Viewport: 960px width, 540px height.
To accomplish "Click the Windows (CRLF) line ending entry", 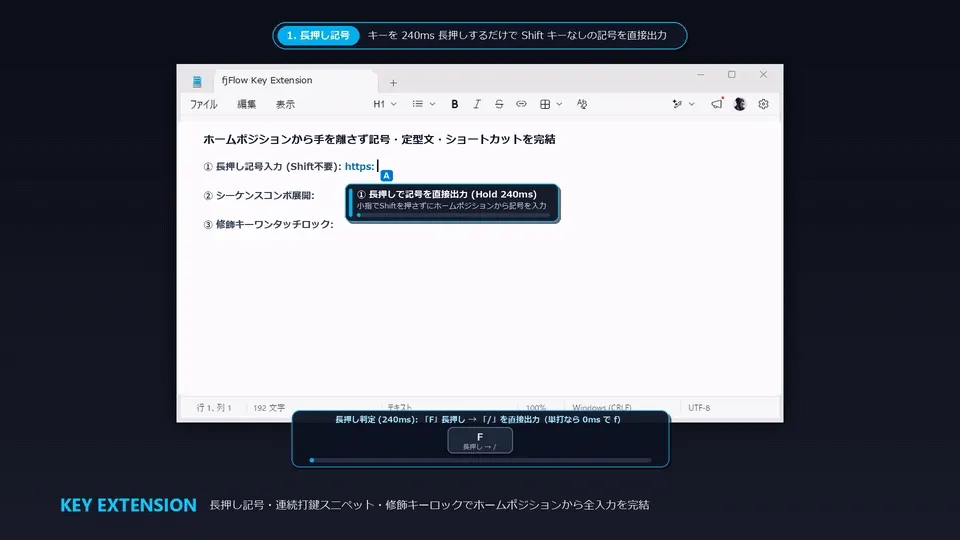I will tap(602, 408).
